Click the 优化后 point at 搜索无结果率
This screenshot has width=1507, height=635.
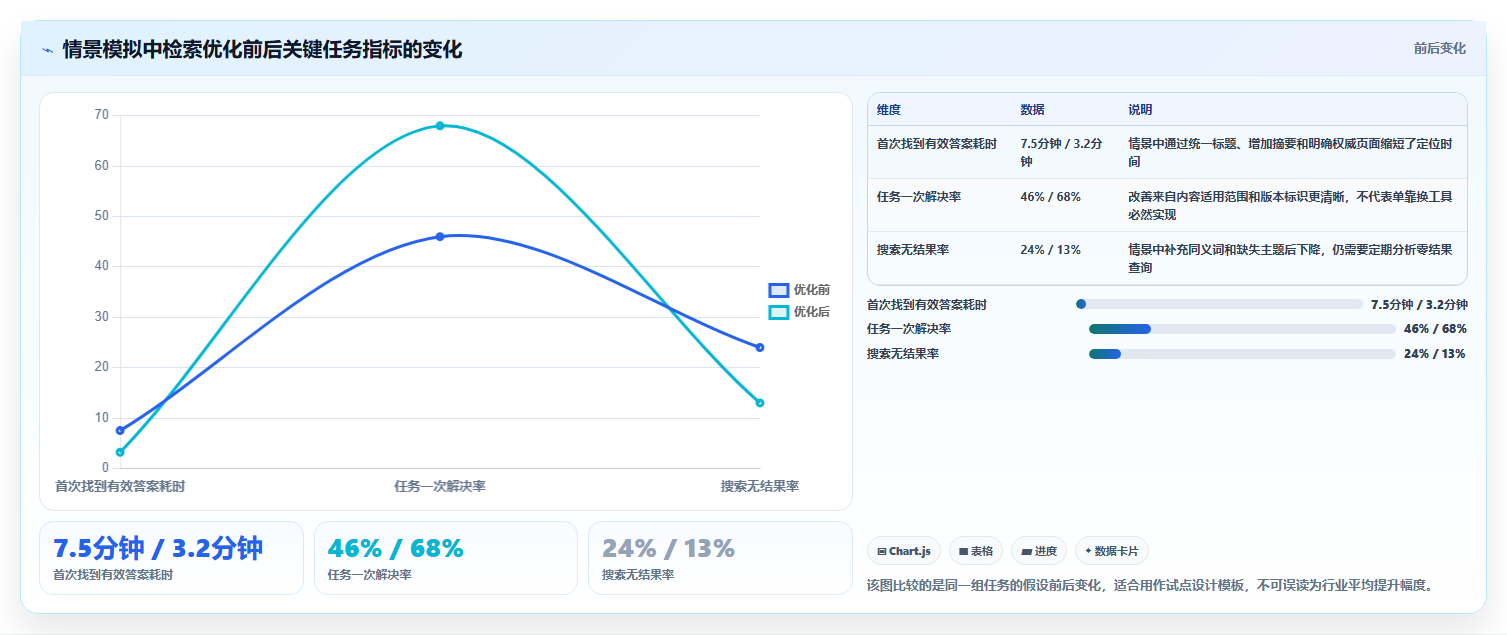click(760, 403)
